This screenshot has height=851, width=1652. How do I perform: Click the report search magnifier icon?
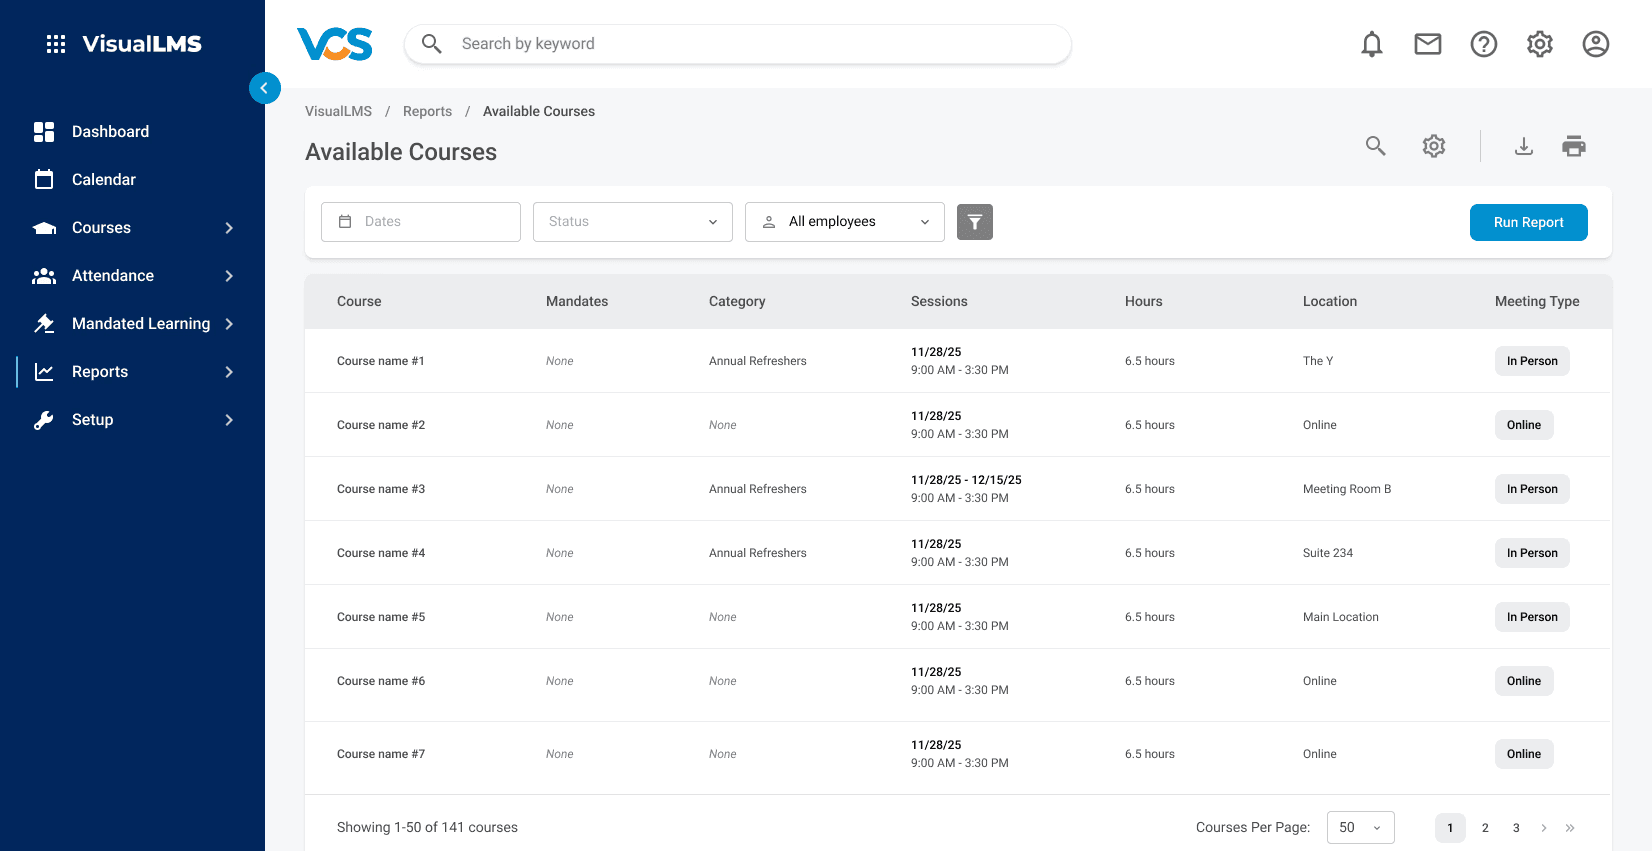(1376, 146)
